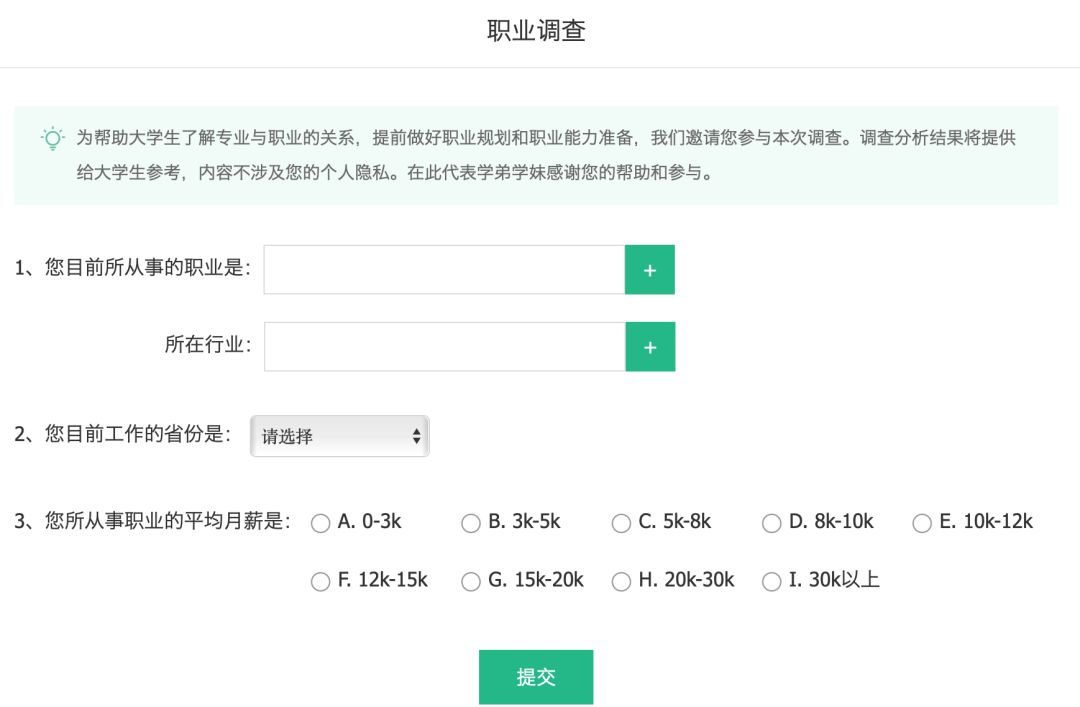The image size is (1080, 707).
Task: Click the 职业调查 page title
Action: tap(536, 31)
